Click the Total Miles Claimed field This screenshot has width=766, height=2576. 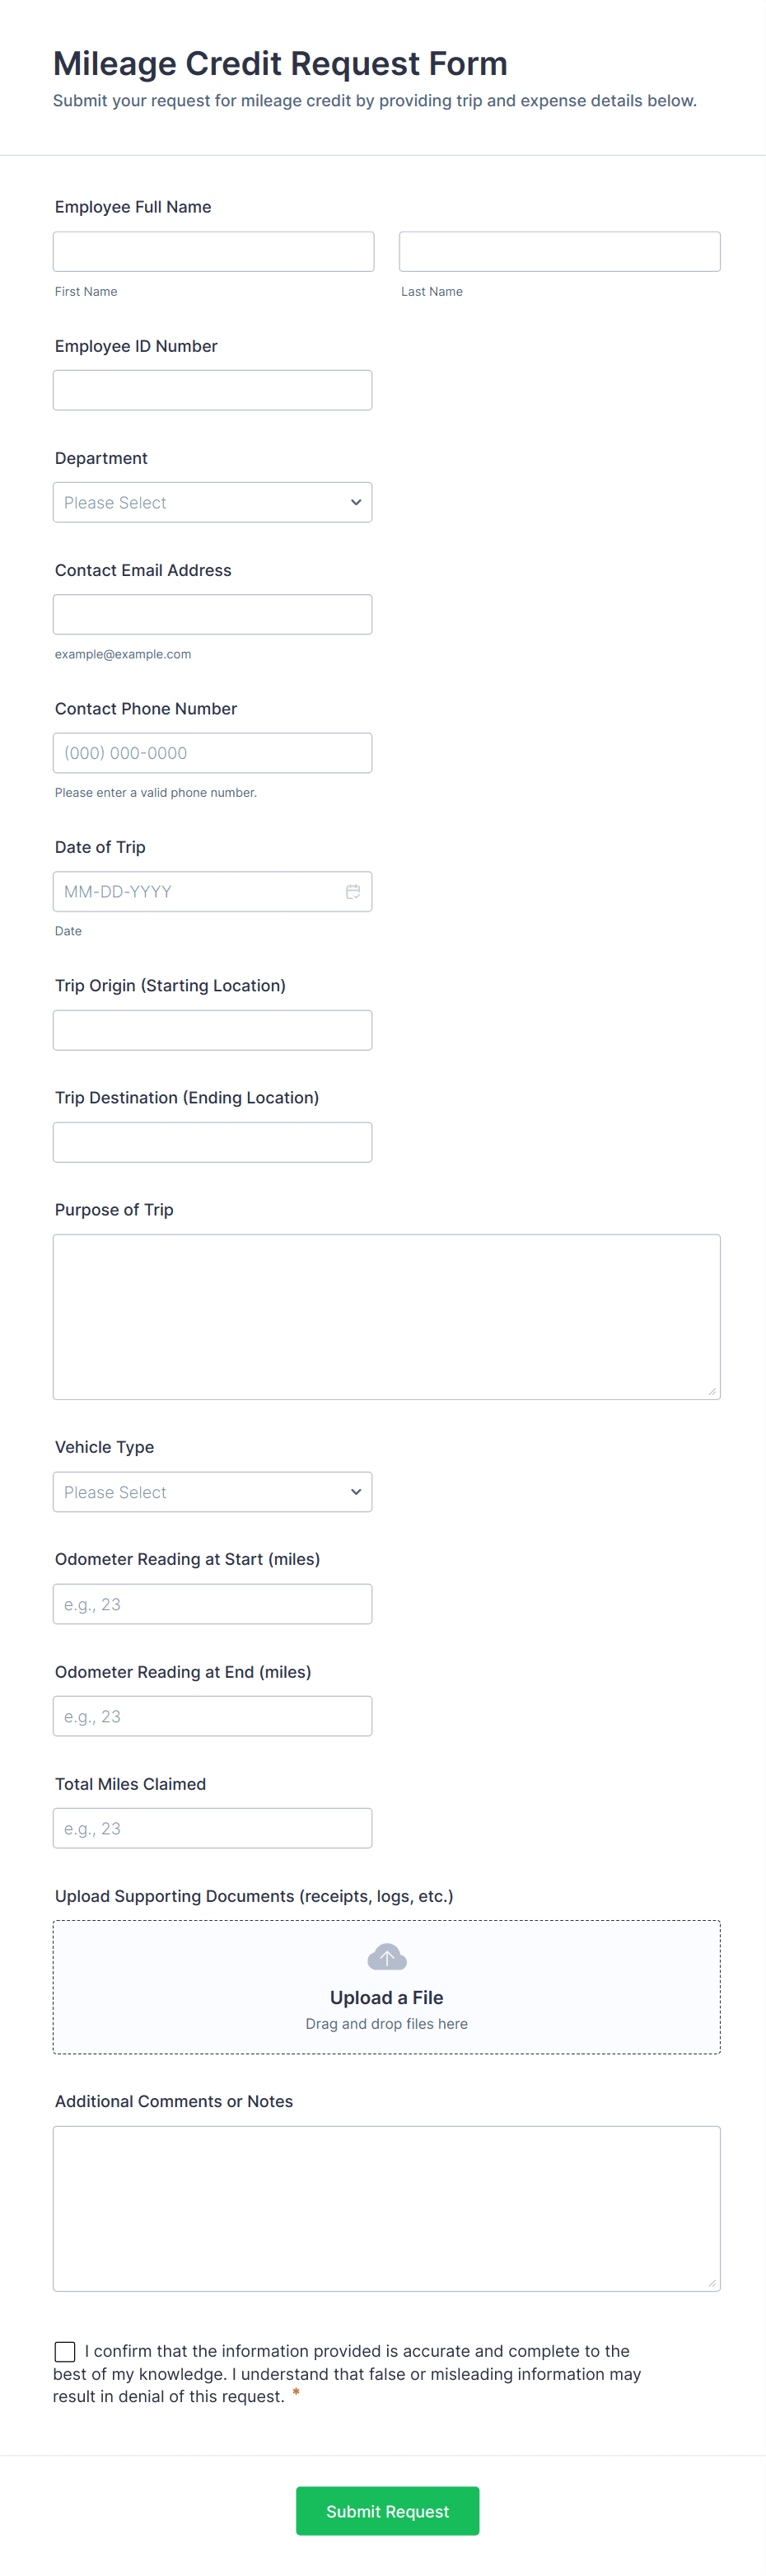point(212,1828)
